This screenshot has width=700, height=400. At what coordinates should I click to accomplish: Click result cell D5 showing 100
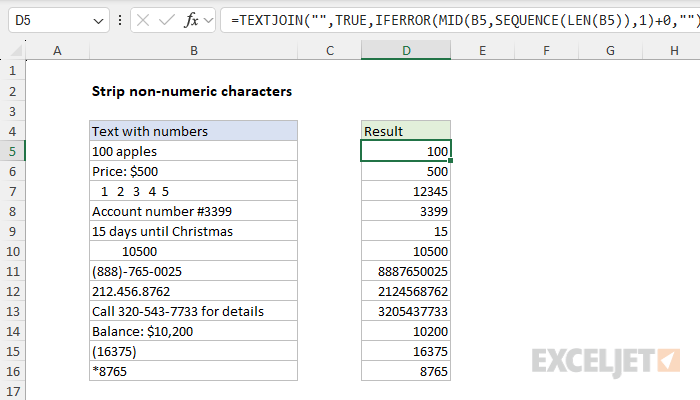(406, 151)
